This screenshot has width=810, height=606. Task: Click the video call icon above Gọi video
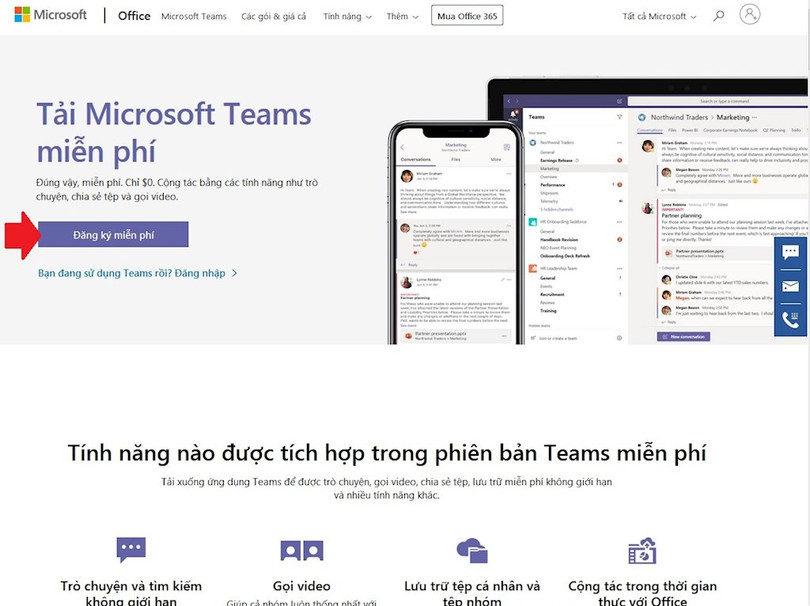click(x=301, y=550)
